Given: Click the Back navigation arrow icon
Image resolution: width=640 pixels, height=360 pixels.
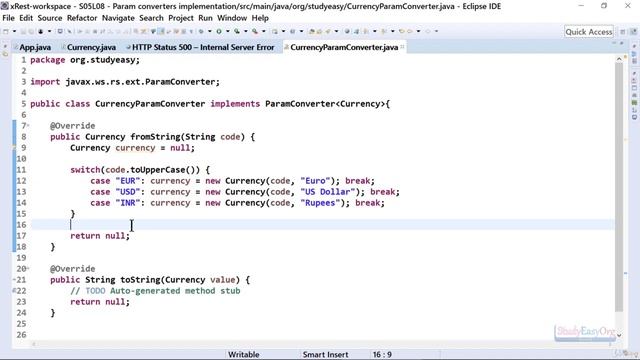Looking at the screenshot, I should [x=410, y=31].
